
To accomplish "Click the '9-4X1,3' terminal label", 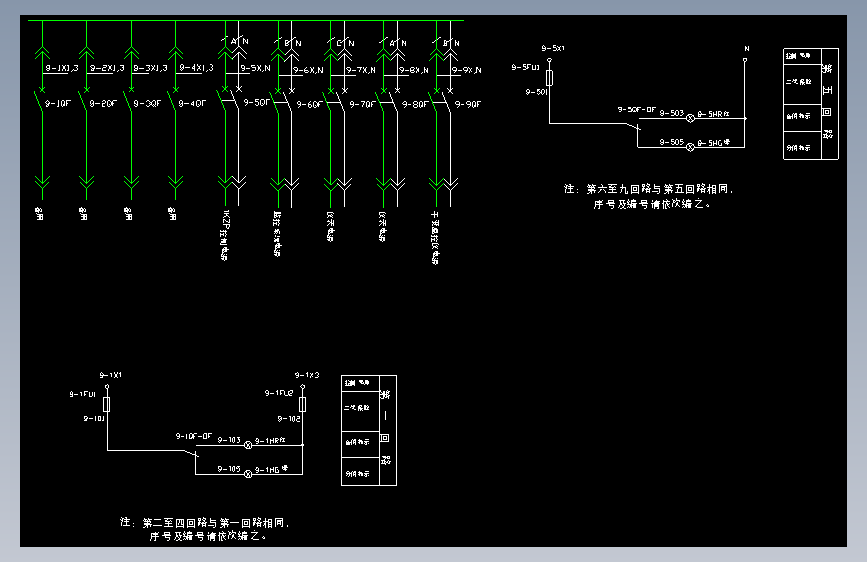I will tap(196, 67).
